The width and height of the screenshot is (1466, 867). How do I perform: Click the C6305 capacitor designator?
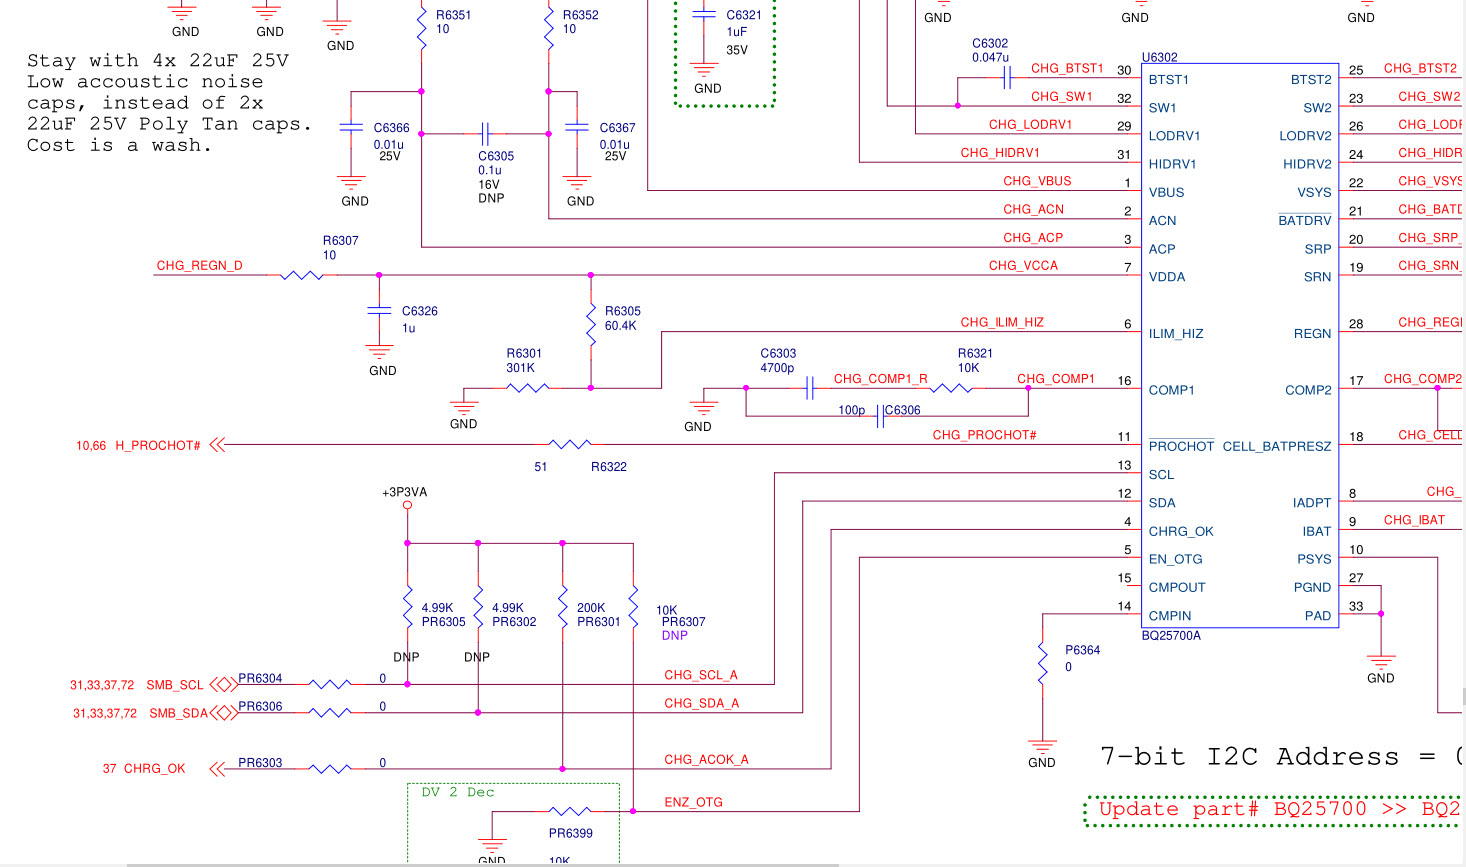(496, 157)
